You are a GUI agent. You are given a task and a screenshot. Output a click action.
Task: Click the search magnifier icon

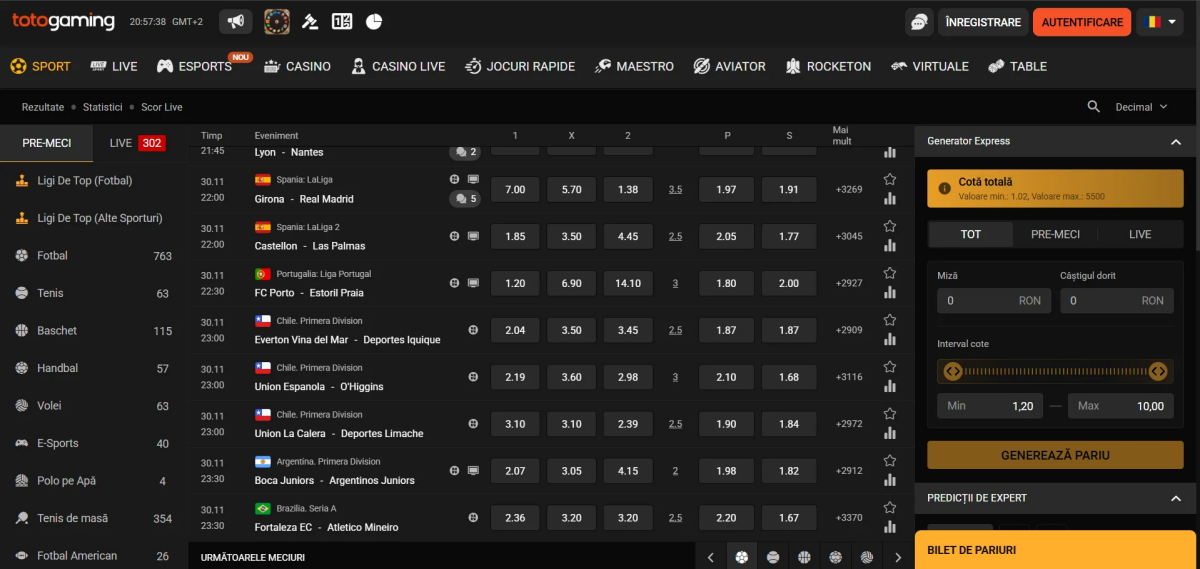1094,107
